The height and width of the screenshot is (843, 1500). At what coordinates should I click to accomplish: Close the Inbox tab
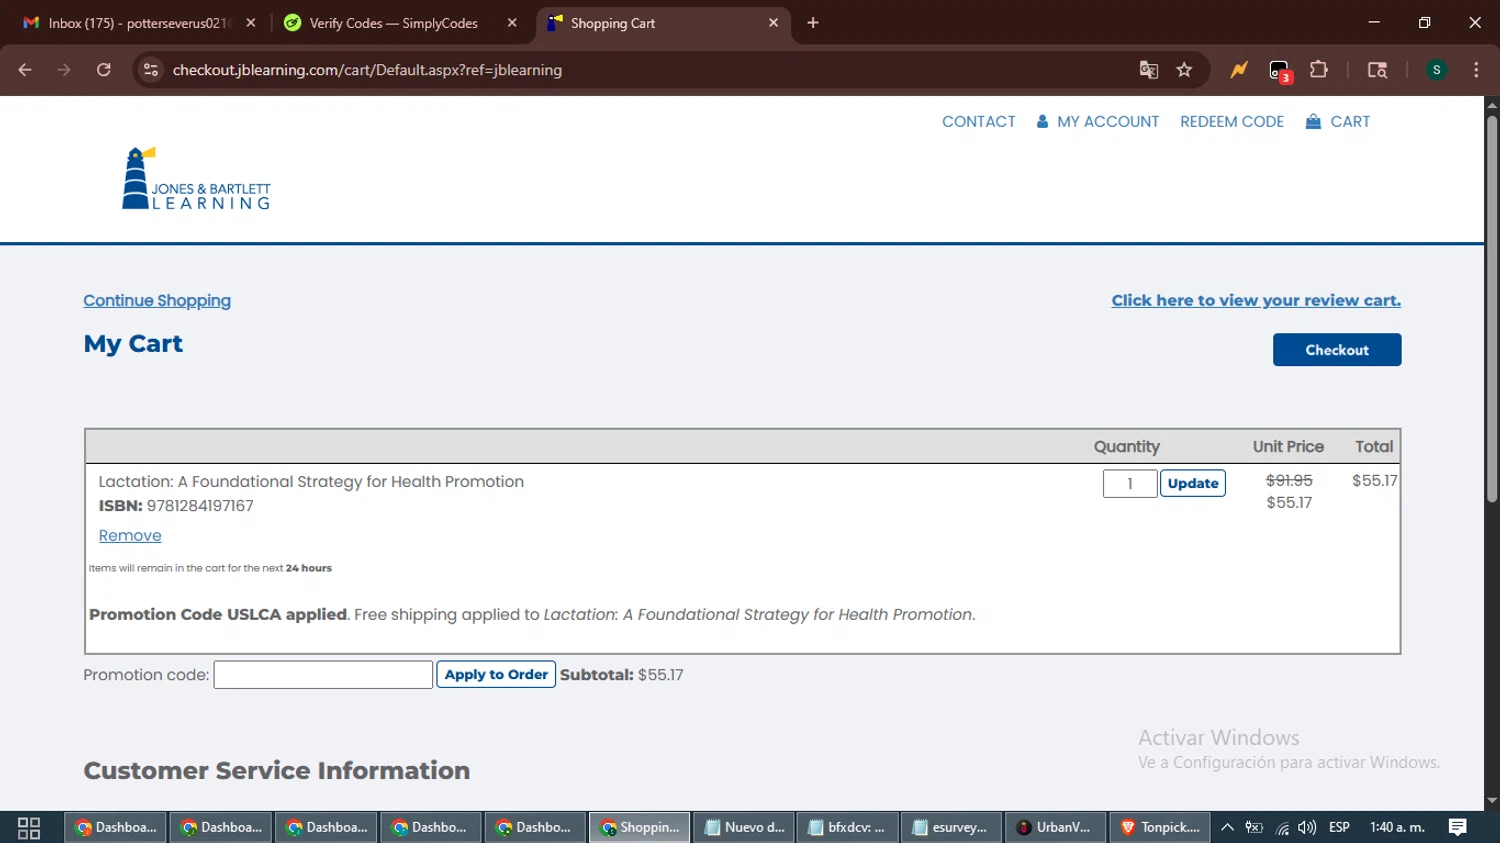coord(251,23)
